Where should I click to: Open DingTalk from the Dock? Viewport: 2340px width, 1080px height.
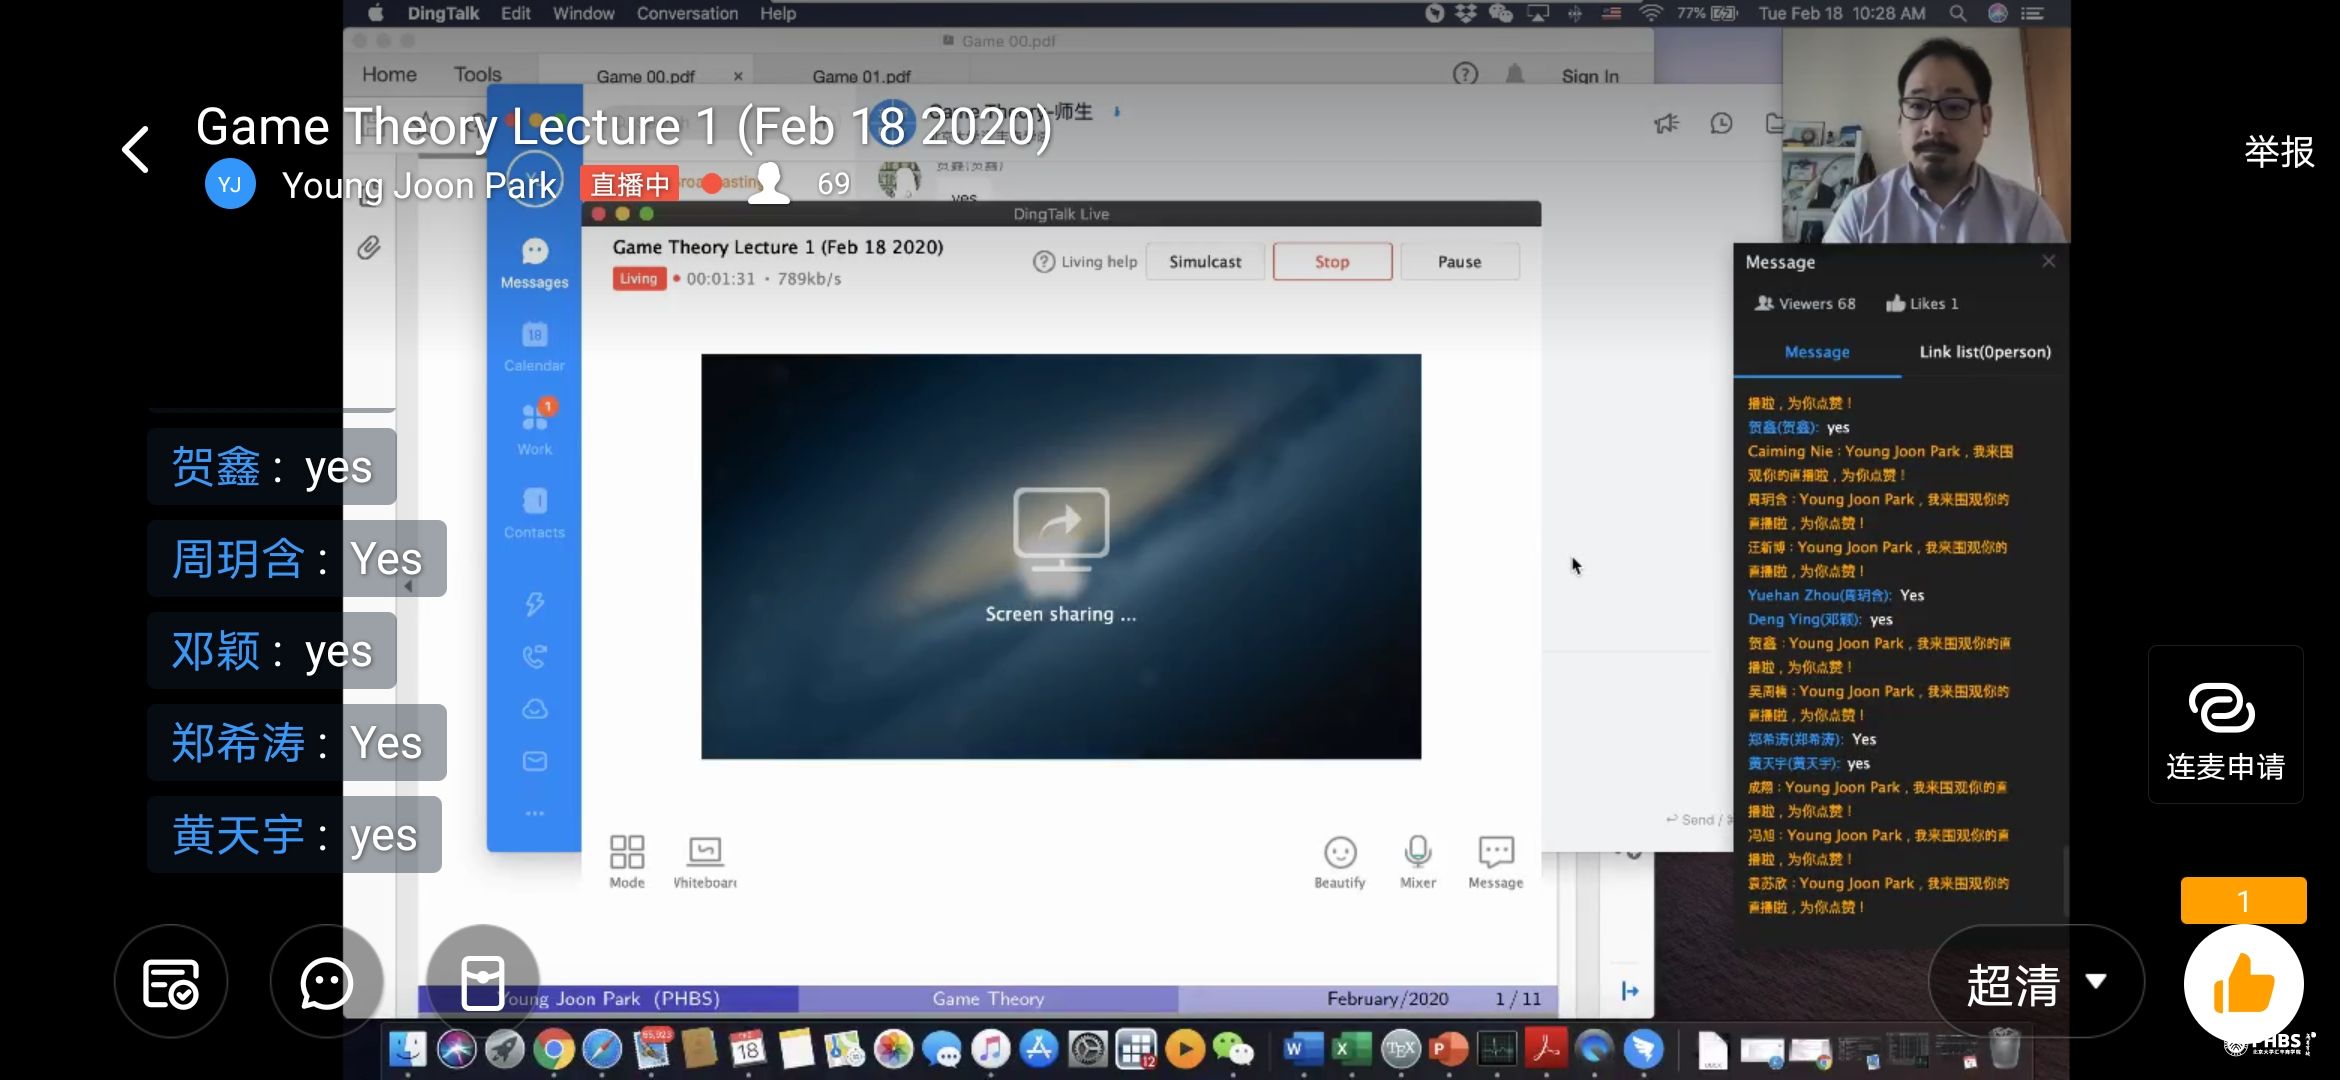pyautogui.click(x=1643, y=1049)
